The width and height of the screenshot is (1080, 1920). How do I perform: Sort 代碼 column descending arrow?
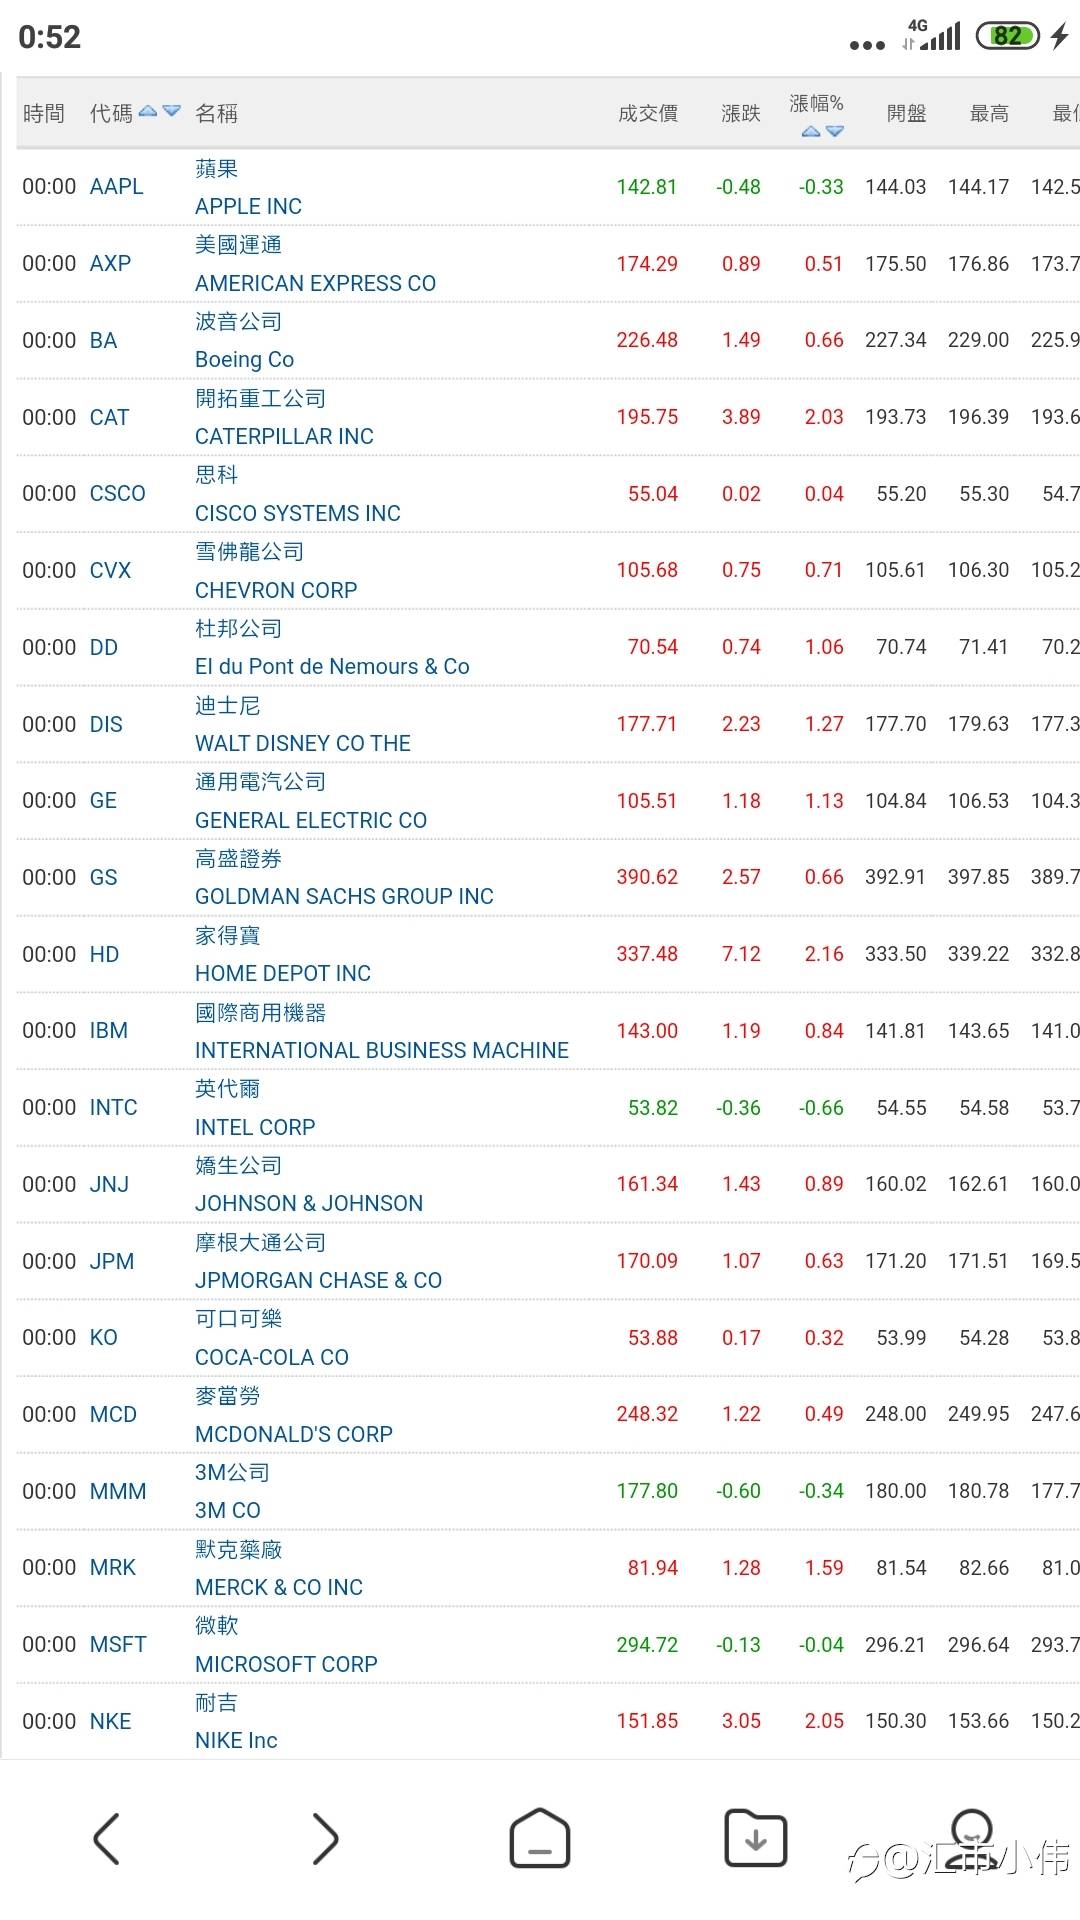coord(171,111)
